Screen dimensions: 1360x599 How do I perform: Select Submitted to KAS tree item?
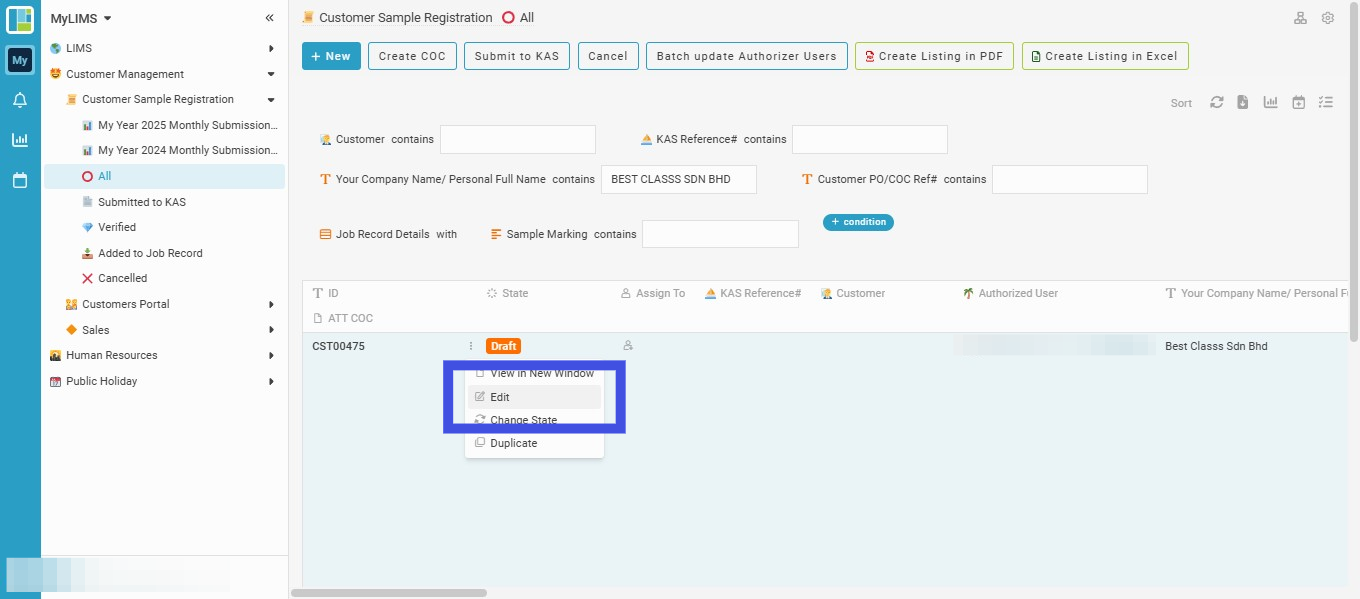(142, 202)
